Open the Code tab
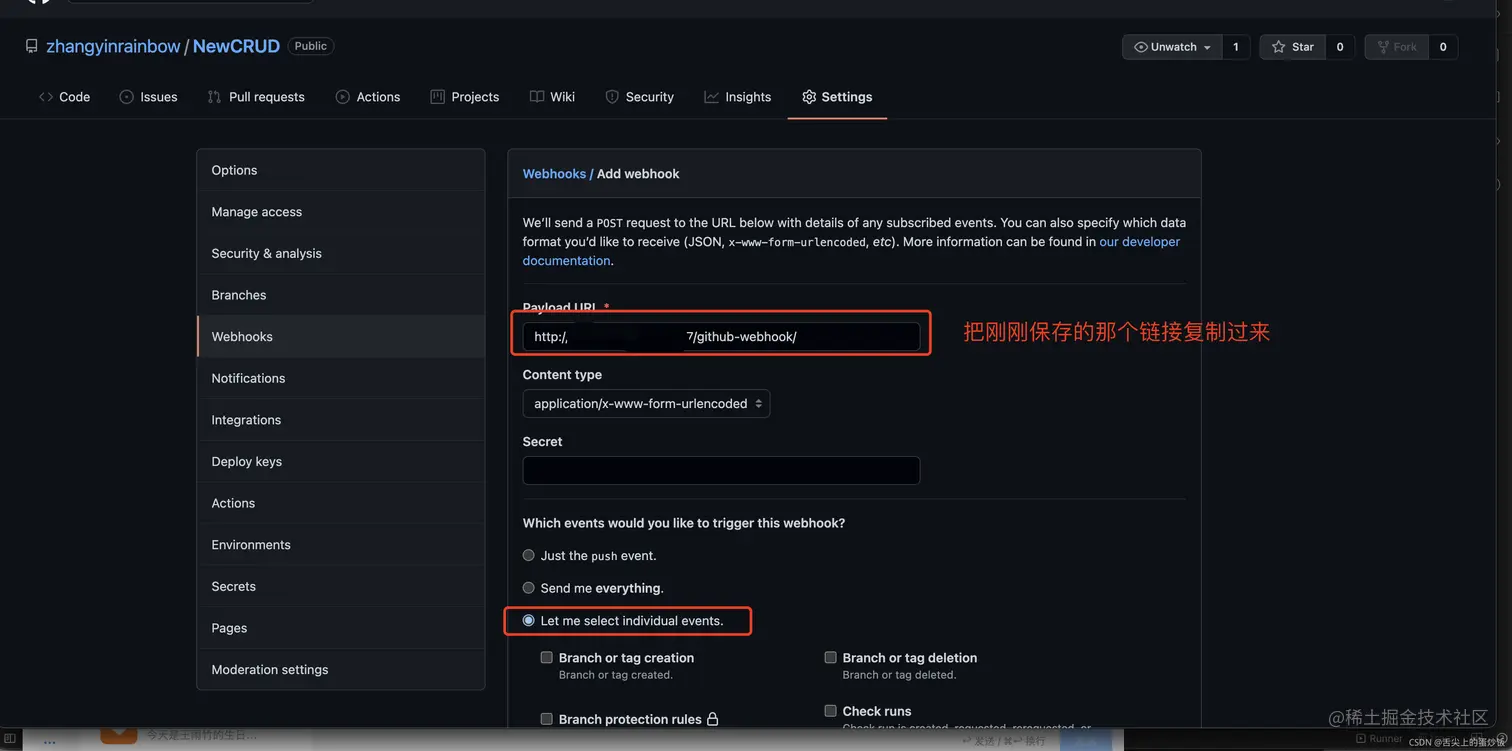Screen dimensions: 1512x751 point(65,97)
